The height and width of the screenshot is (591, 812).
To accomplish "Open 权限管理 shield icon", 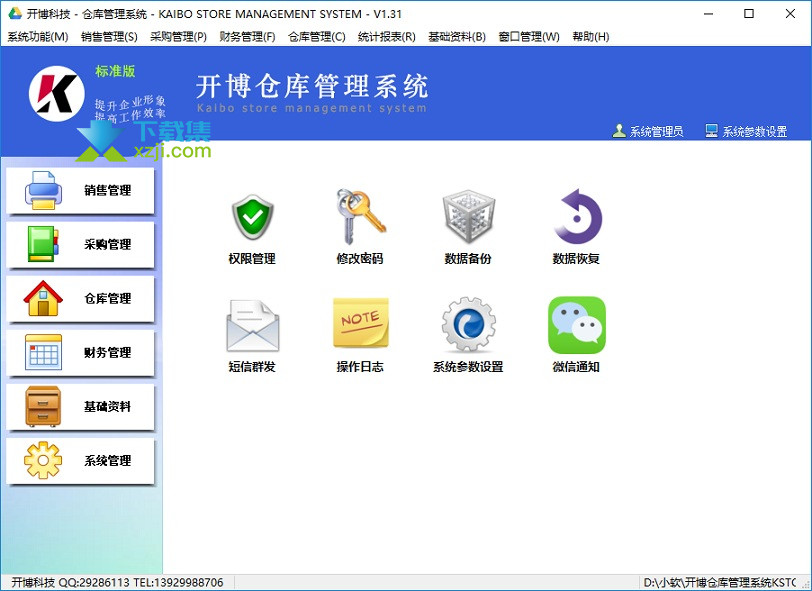I will 252,218.
